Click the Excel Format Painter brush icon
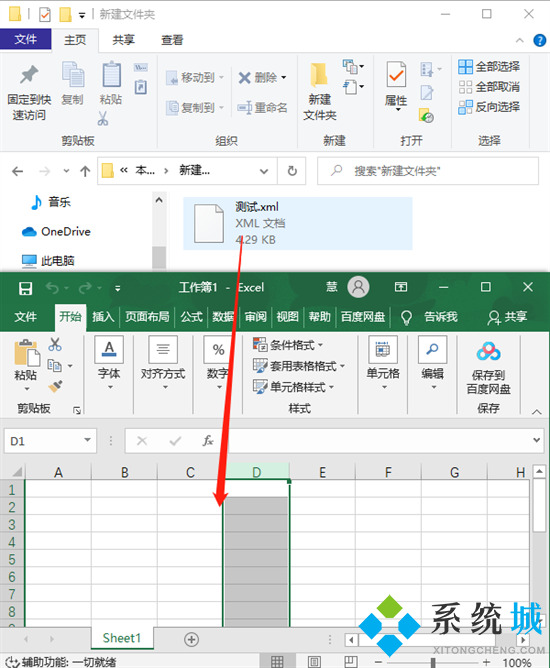 (55, 386)
